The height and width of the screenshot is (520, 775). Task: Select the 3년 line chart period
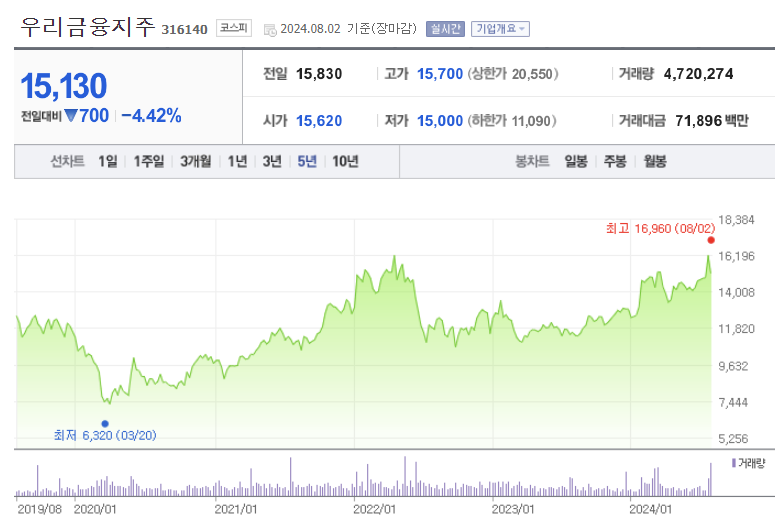coord(272,161)
